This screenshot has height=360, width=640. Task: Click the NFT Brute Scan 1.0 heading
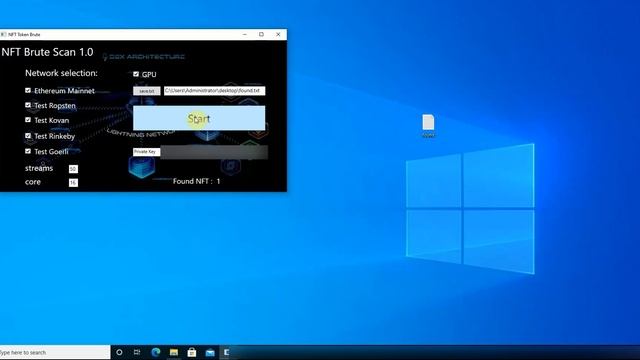[47, 52]
